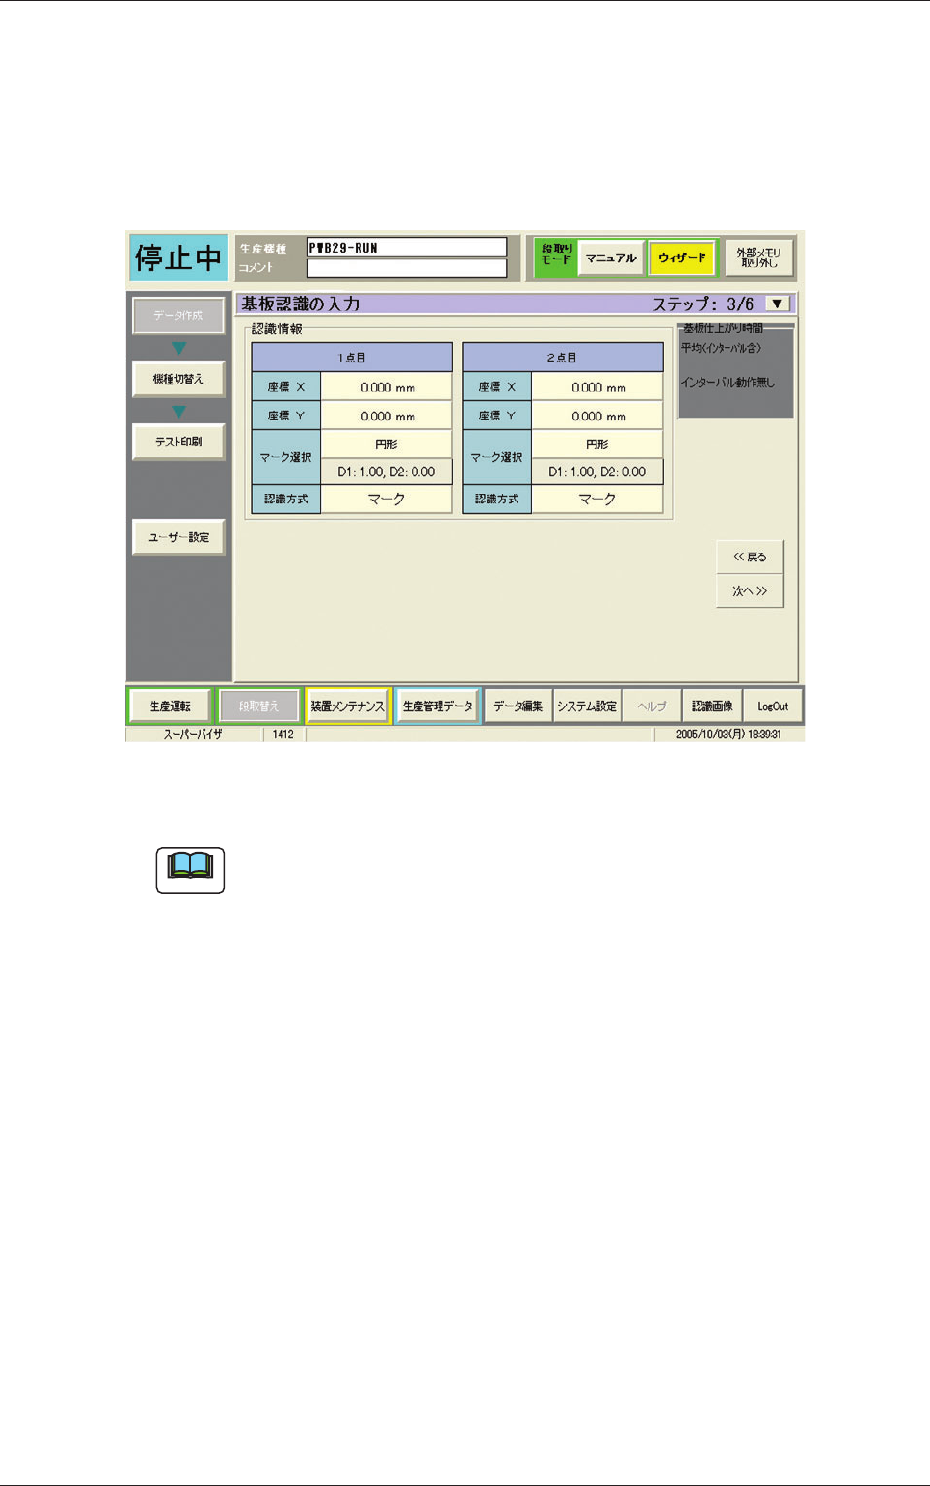
Task: Switch to 生産運転 bottom tab
Action: (170, 706)
